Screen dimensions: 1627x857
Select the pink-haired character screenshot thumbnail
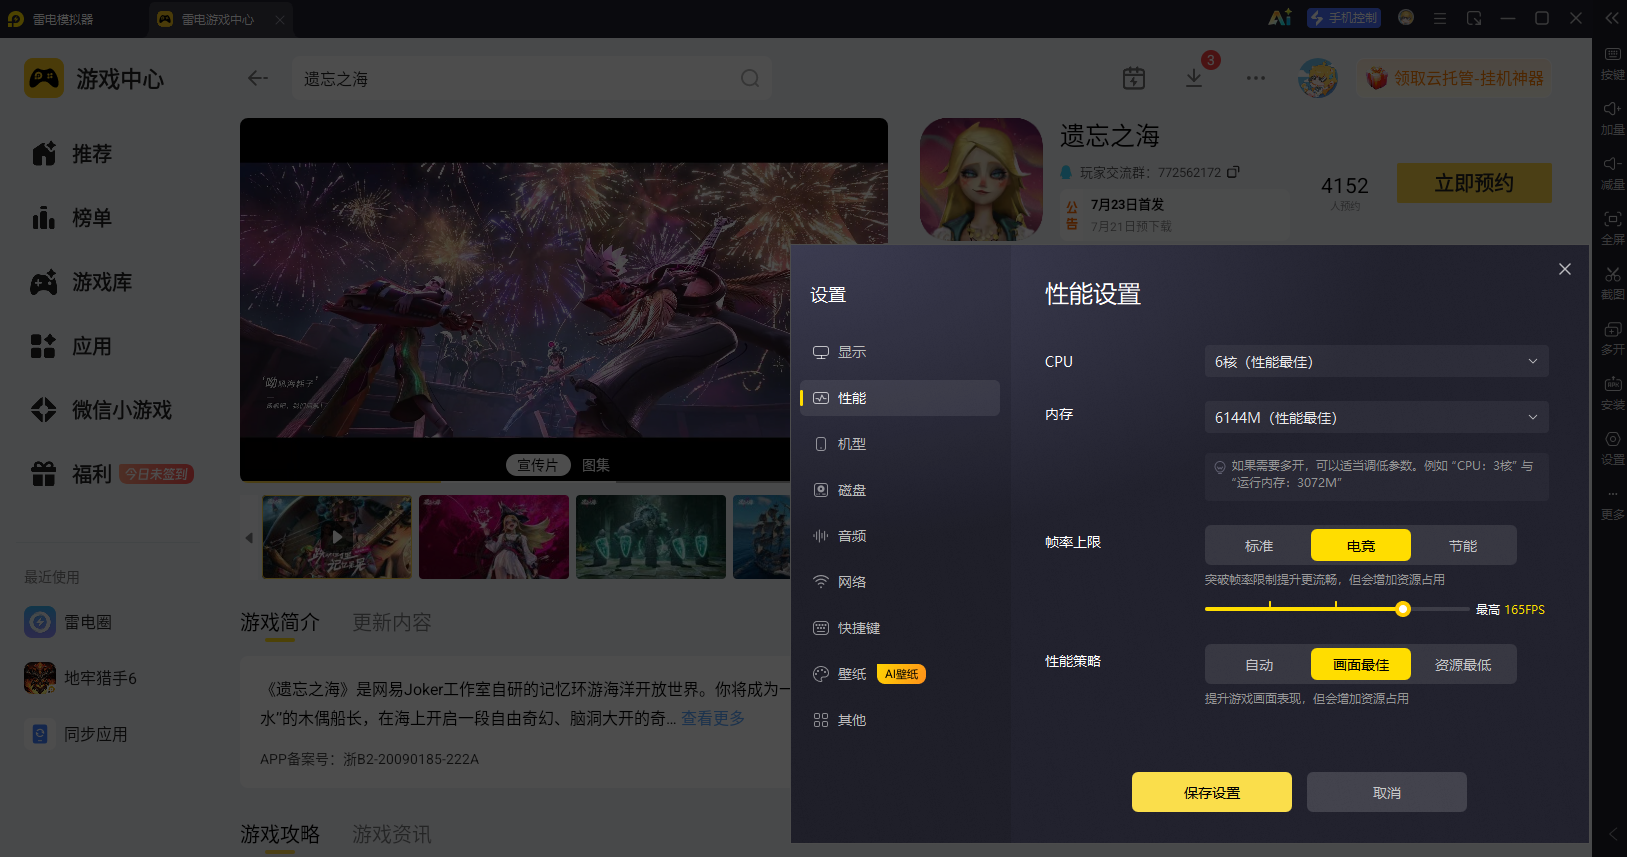494,537
